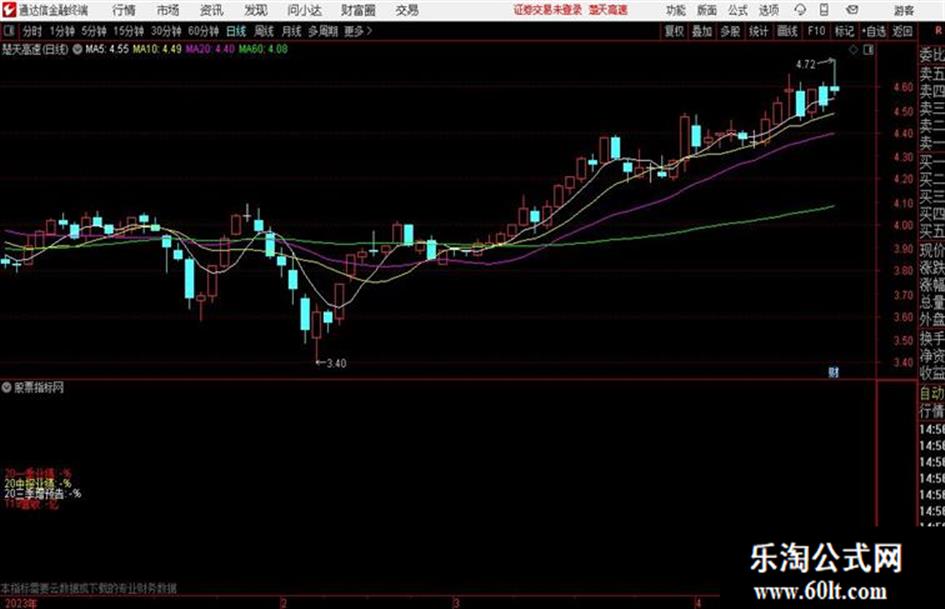Click the 统计 statistics toolbar button
Image resolution: width=945 pixels, height=609 pixels.
click(x=759, y=31)
